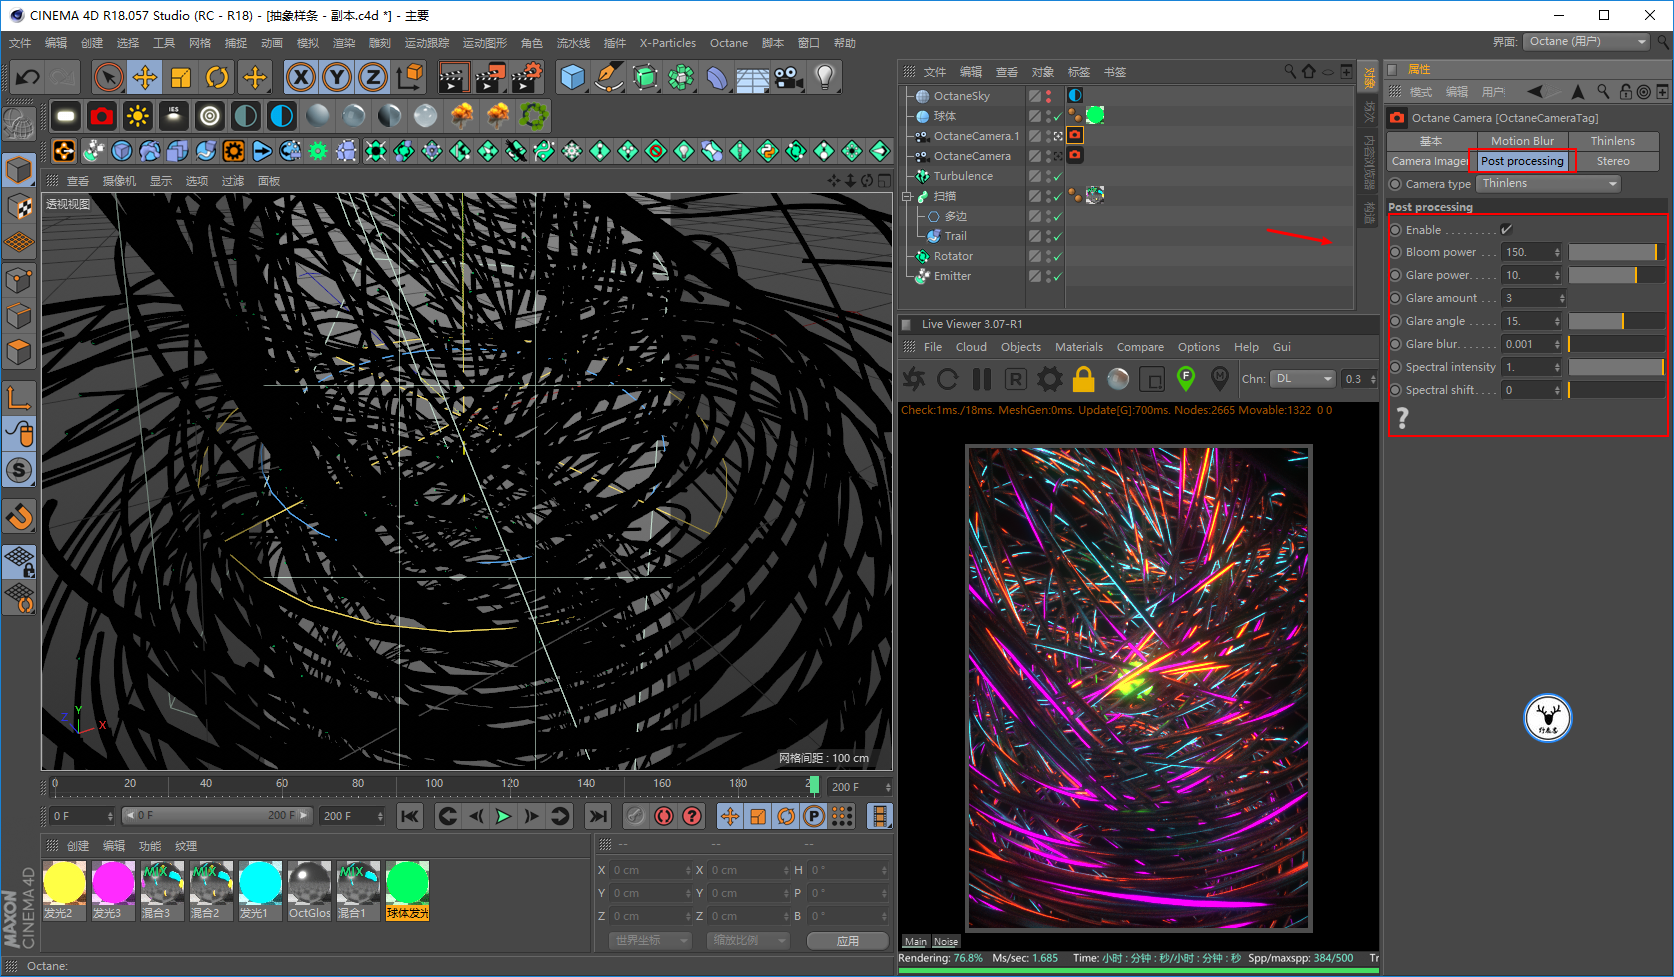Click the Bloom power value stepper
1674x977 pixels.
pyautogui.click(x=1557, y=252)
